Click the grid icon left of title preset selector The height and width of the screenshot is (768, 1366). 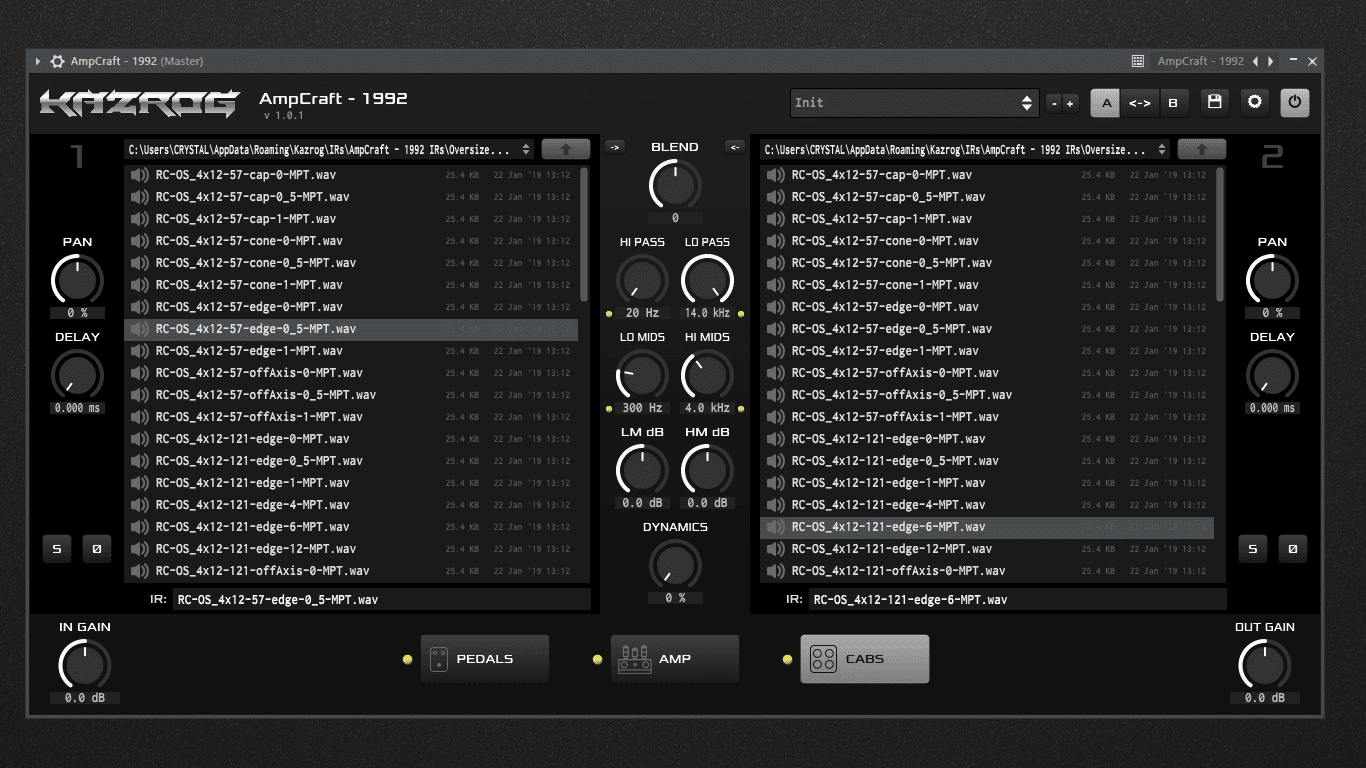coord(1138,61)
